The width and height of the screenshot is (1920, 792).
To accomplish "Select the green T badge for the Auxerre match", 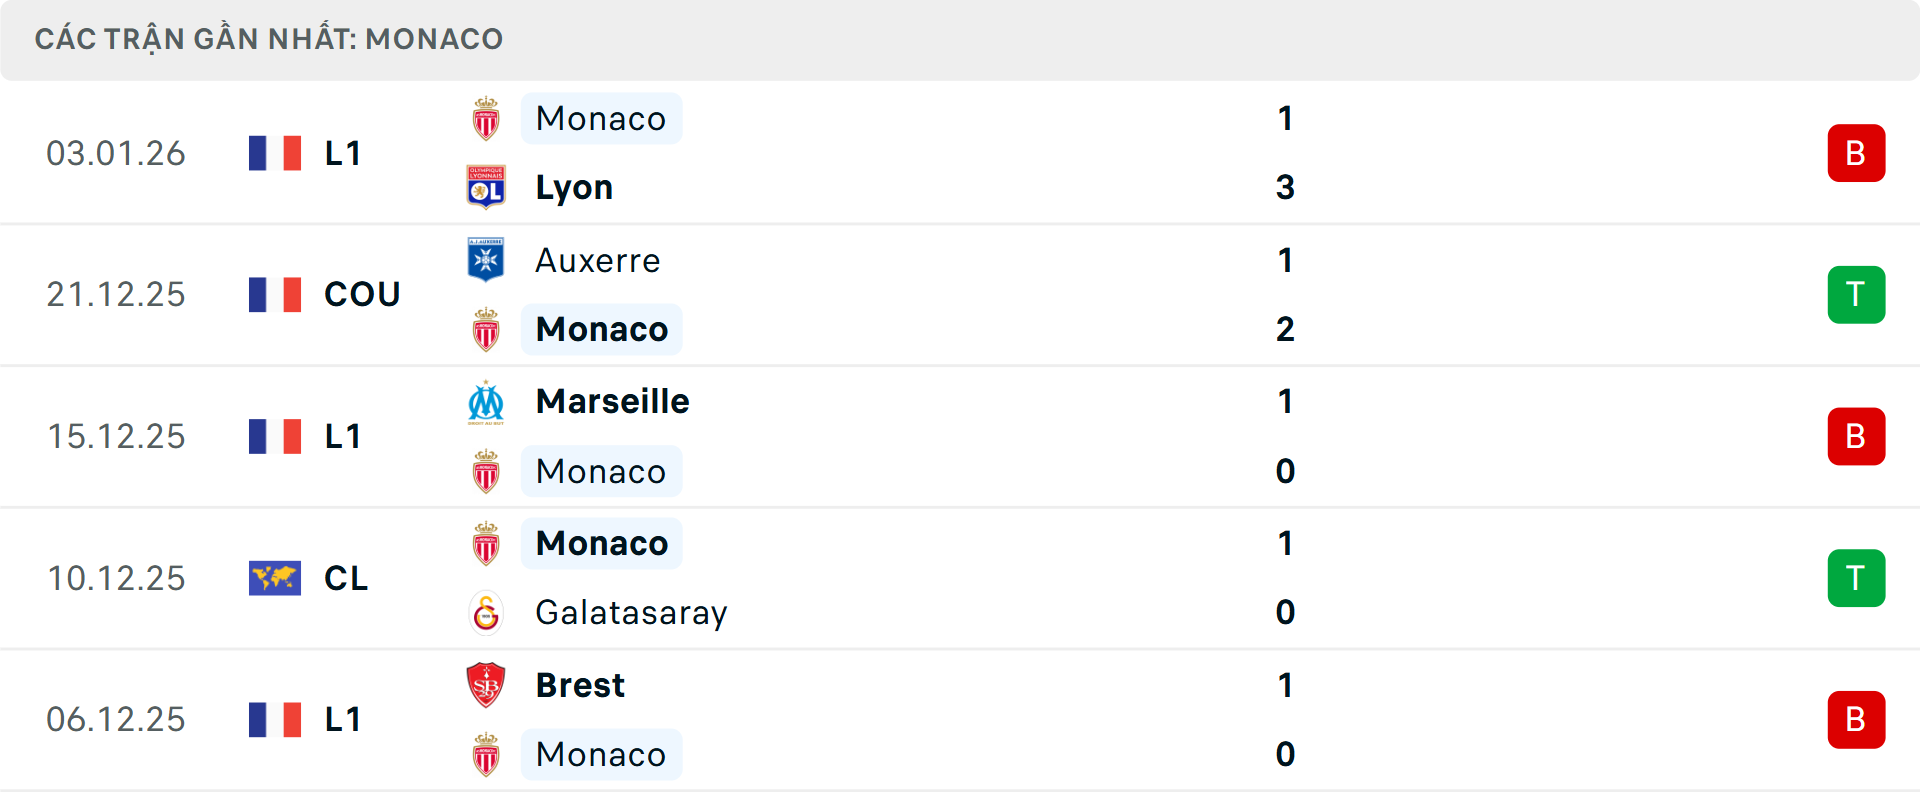I will [1856, 294].
